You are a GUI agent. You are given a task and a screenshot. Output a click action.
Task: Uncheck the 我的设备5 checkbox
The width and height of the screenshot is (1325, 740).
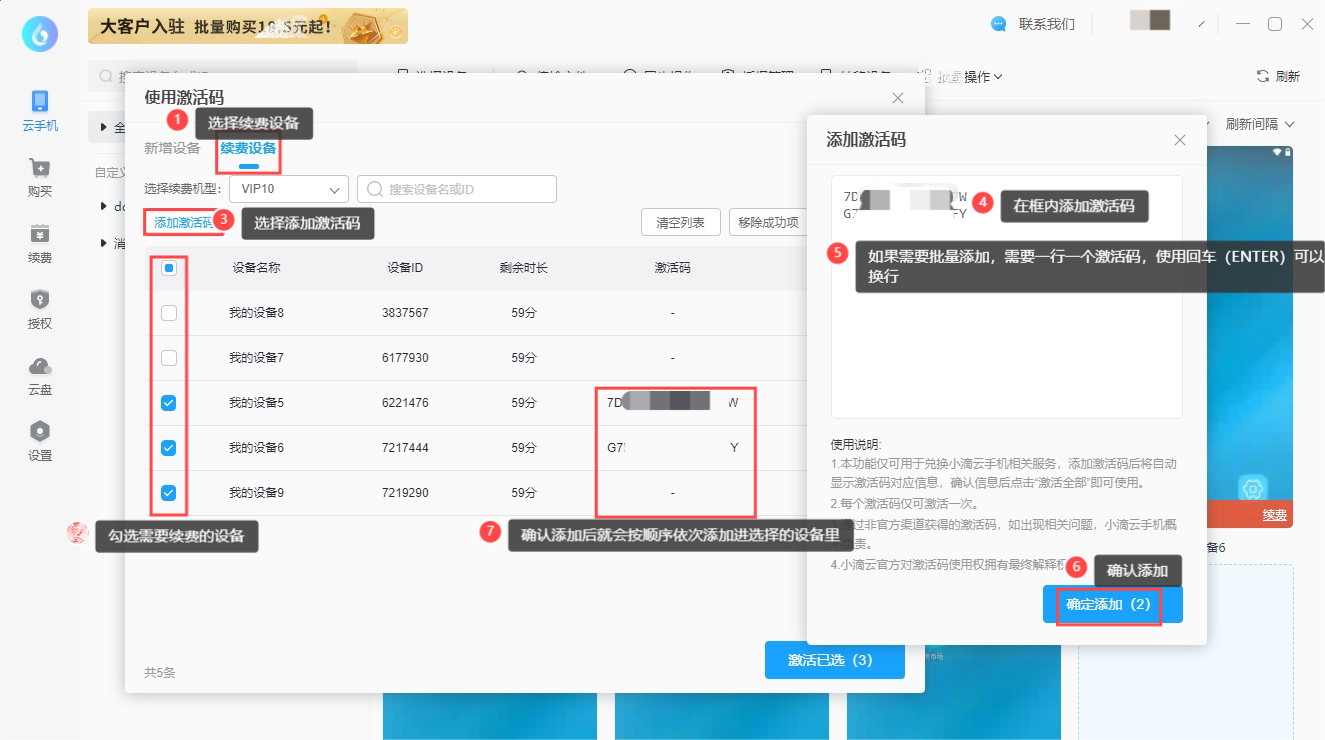(169, 403)
